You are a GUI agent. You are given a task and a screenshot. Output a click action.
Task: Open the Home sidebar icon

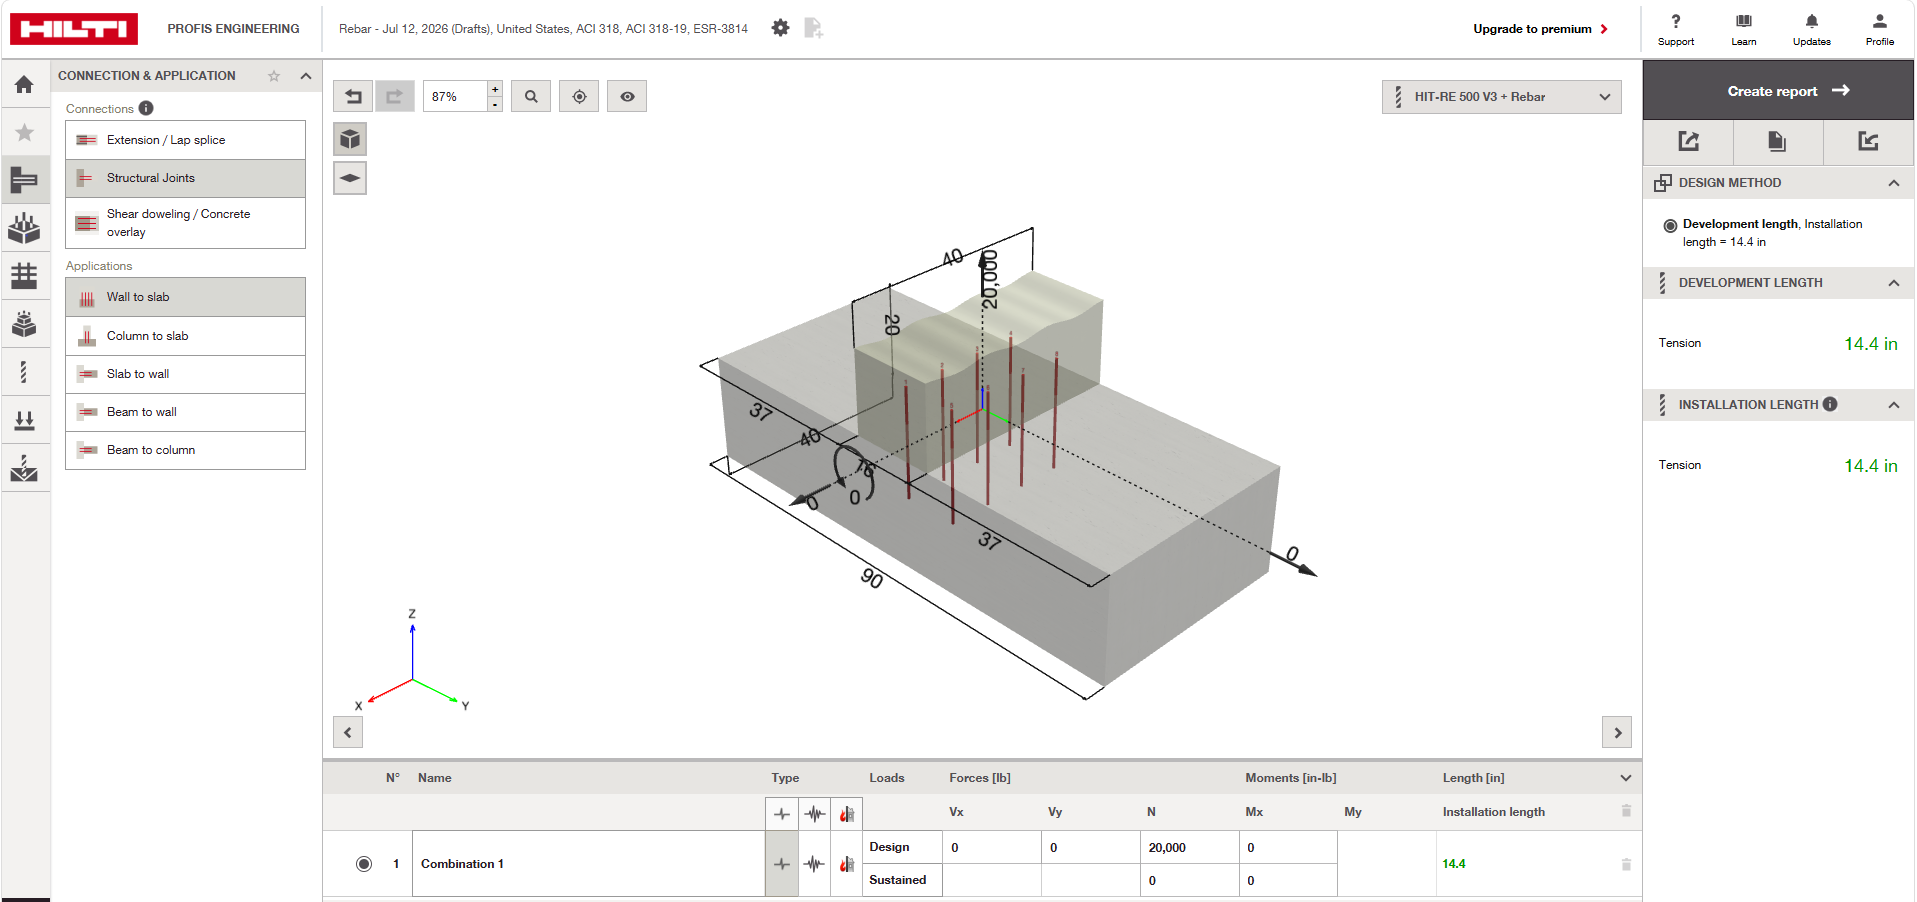pos(25,84)
